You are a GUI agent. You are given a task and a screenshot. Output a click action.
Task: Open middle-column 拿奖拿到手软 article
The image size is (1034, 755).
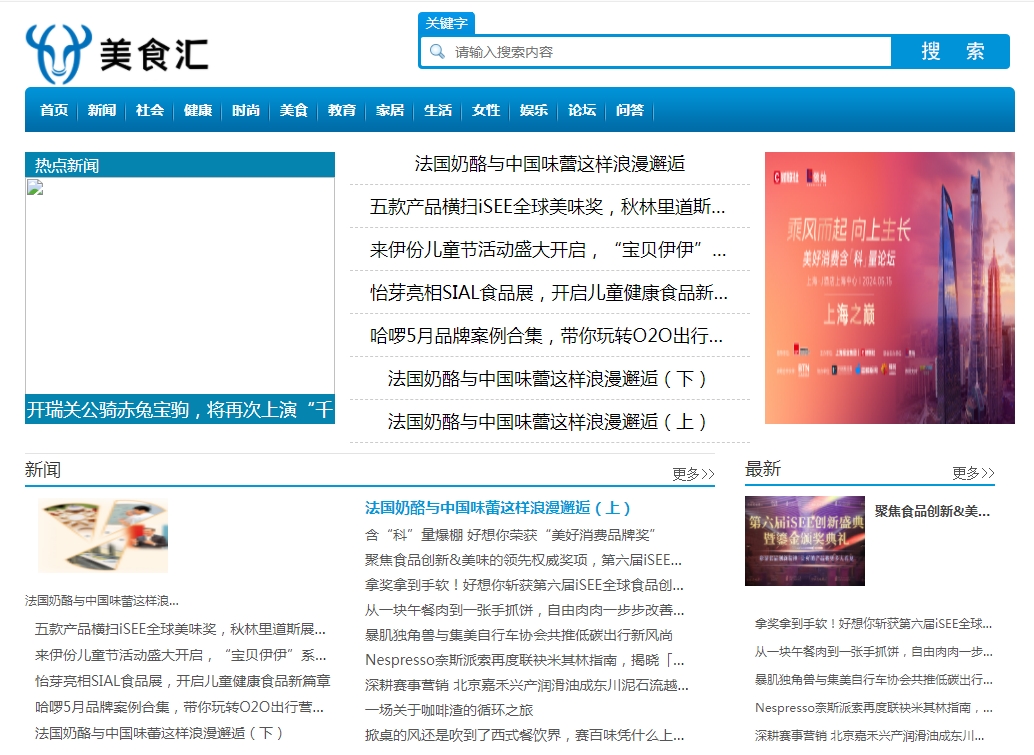click(524, 585)
